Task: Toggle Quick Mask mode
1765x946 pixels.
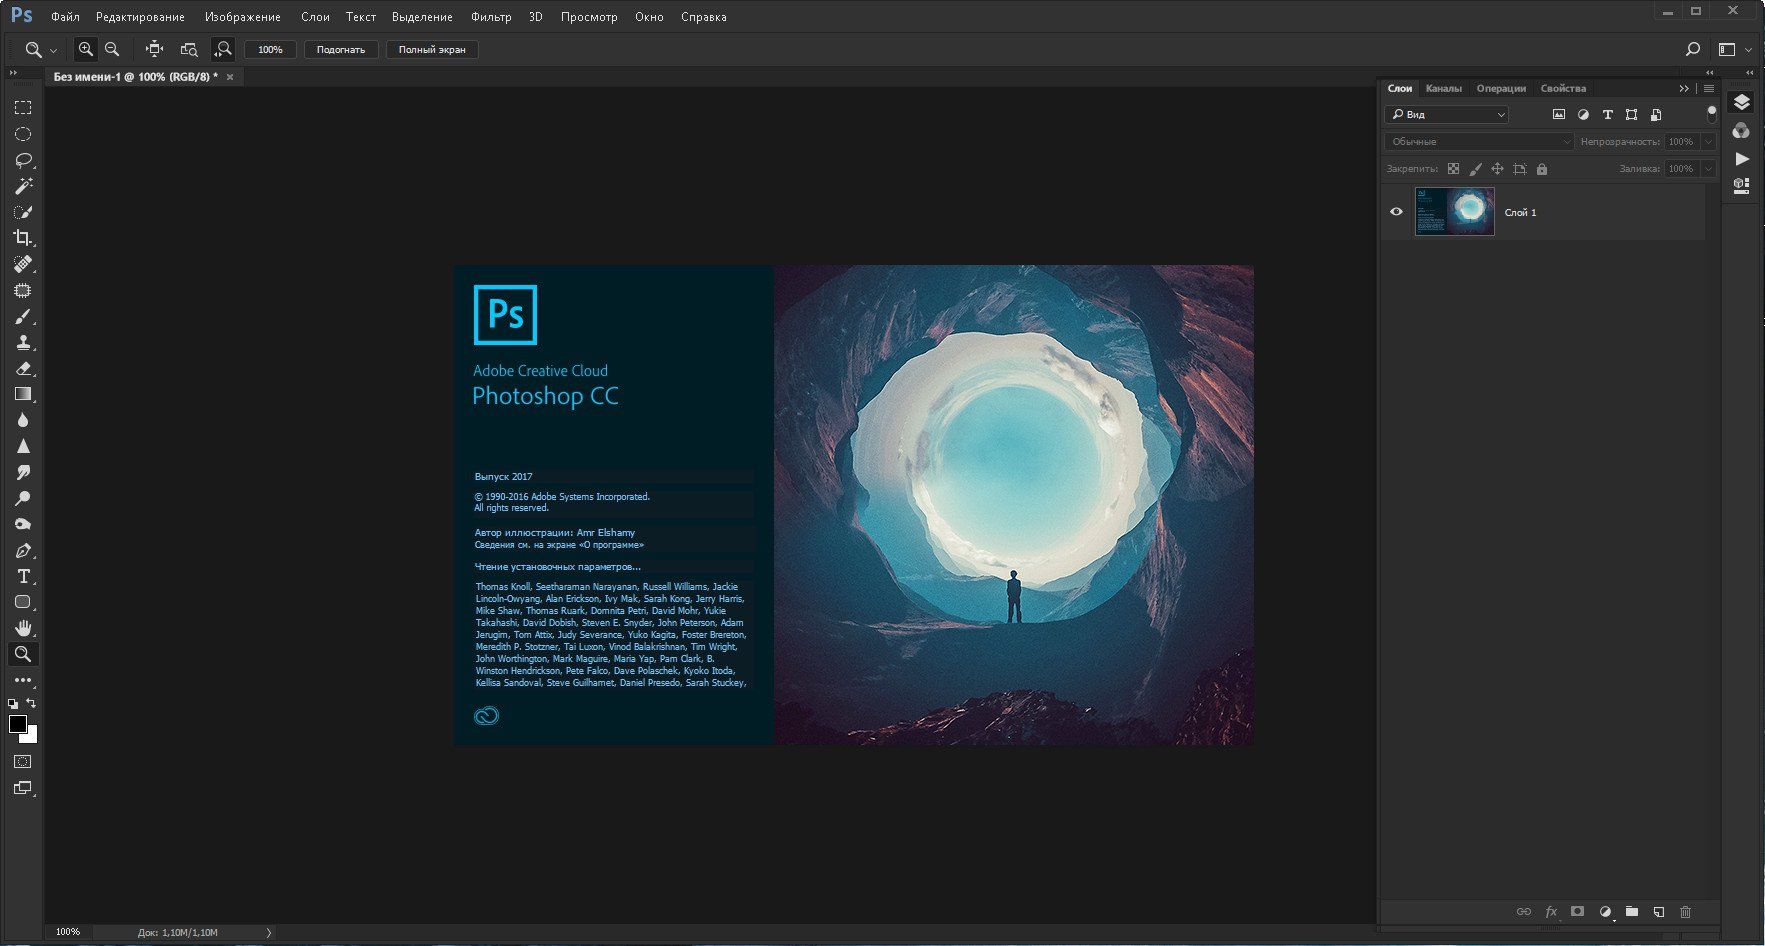Action: [x=23, y=761]
